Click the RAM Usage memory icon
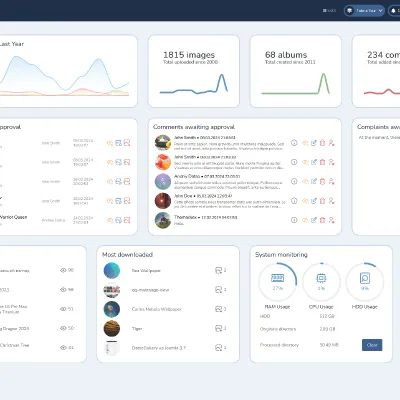This screenshot has height=400, width=400. 277,278
